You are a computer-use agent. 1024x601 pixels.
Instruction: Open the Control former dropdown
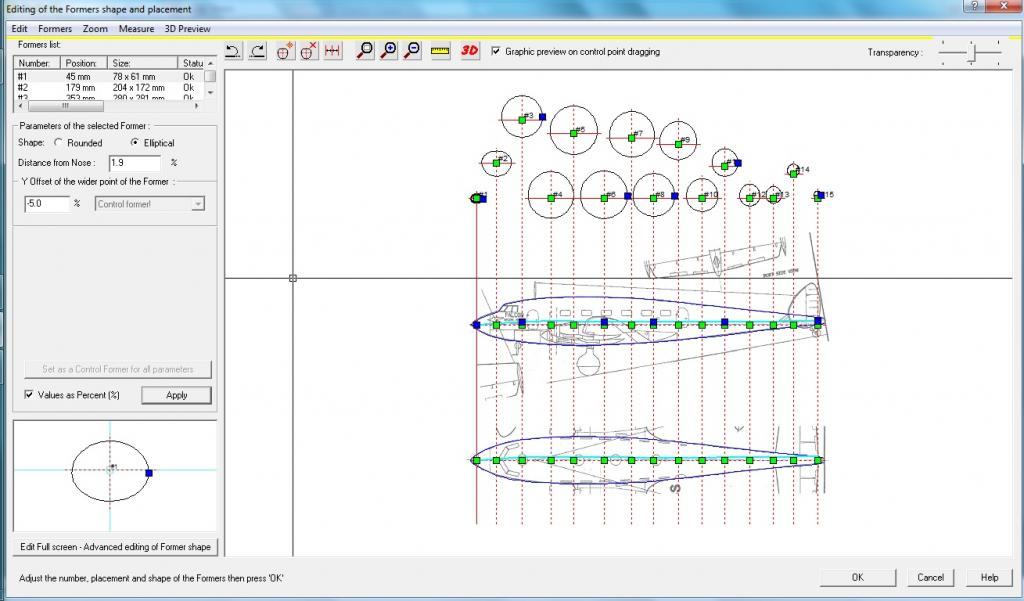pyautogui.click(x=197, y=204)
